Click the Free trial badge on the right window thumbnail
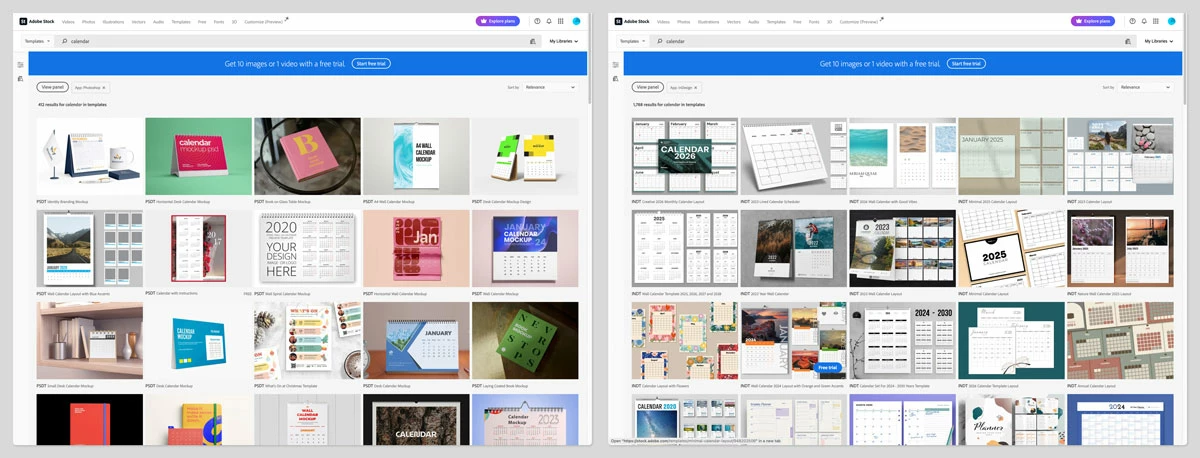 coord(829,367)
